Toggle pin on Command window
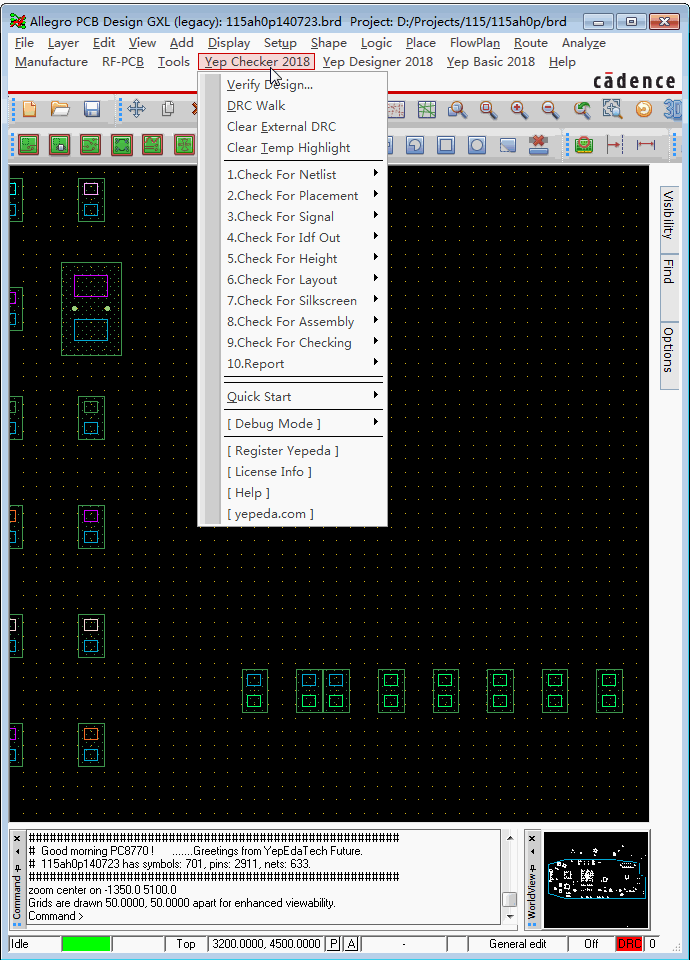Screen dimensions: 690x960 [17, 868]
